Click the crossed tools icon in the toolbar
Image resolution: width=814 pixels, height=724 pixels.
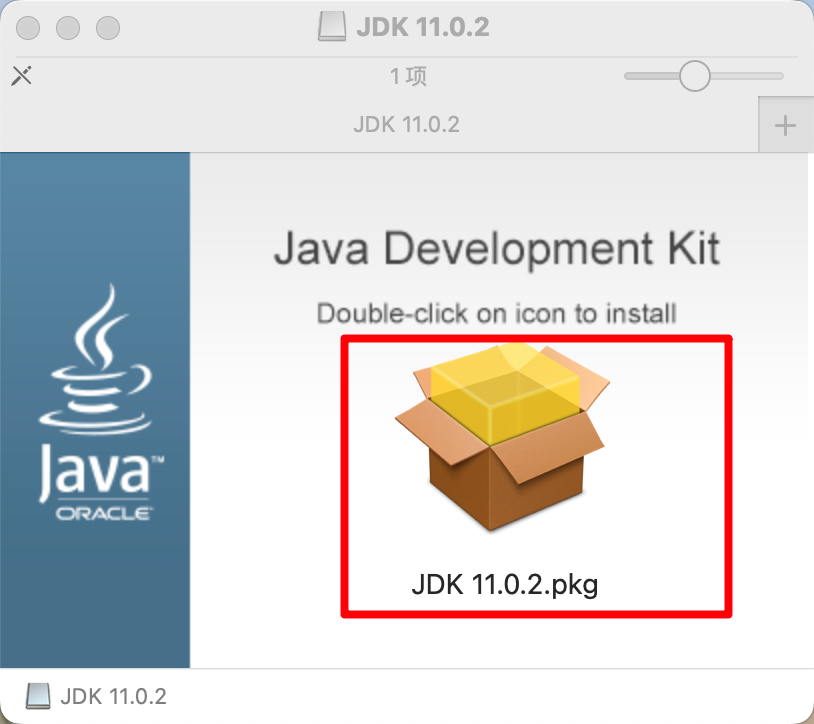click(22, 76)
